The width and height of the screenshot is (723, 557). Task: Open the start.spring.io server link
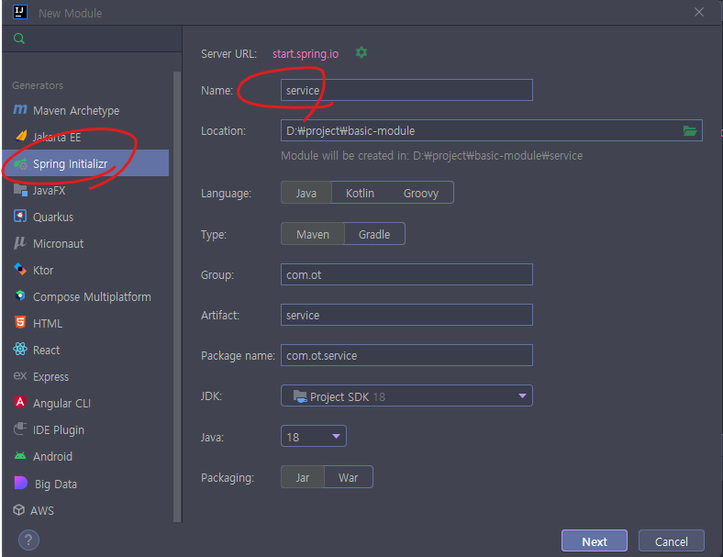pos(305,53)
